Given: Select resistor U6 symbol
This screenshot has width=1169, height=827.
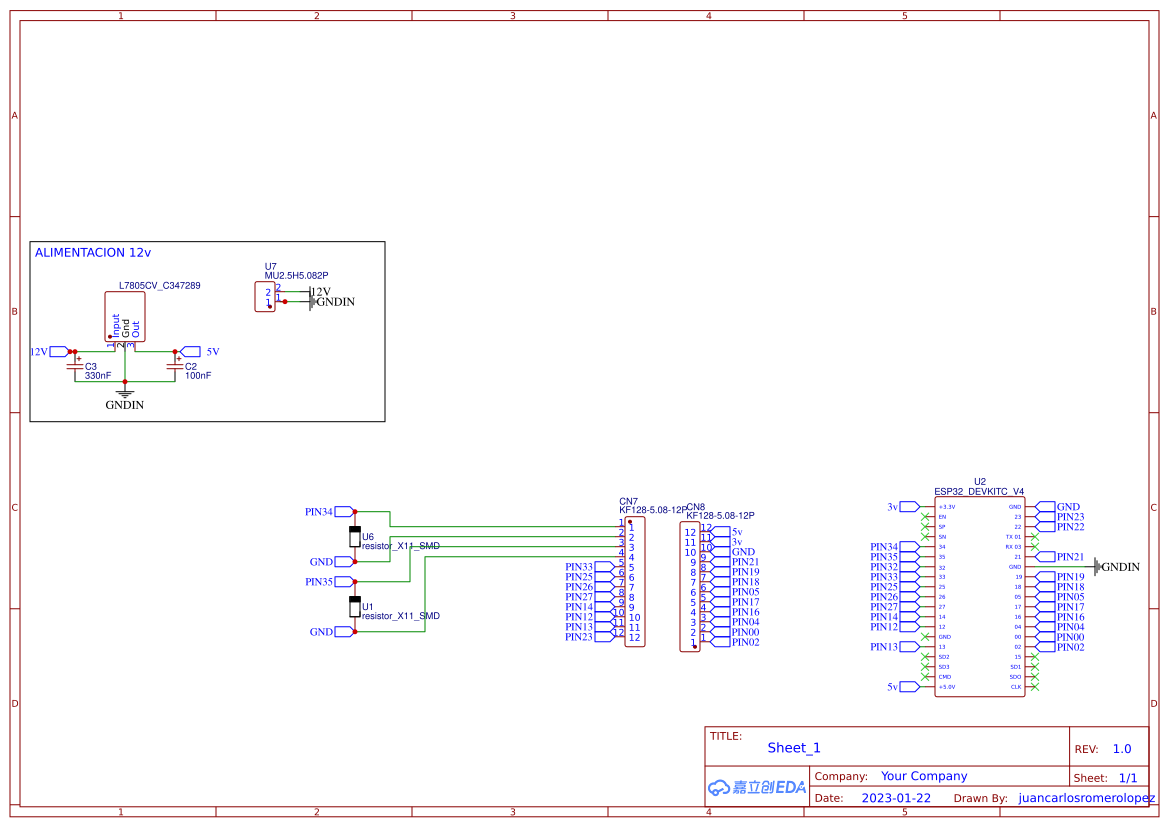Looking at the screenshot, I should (354, 537).
